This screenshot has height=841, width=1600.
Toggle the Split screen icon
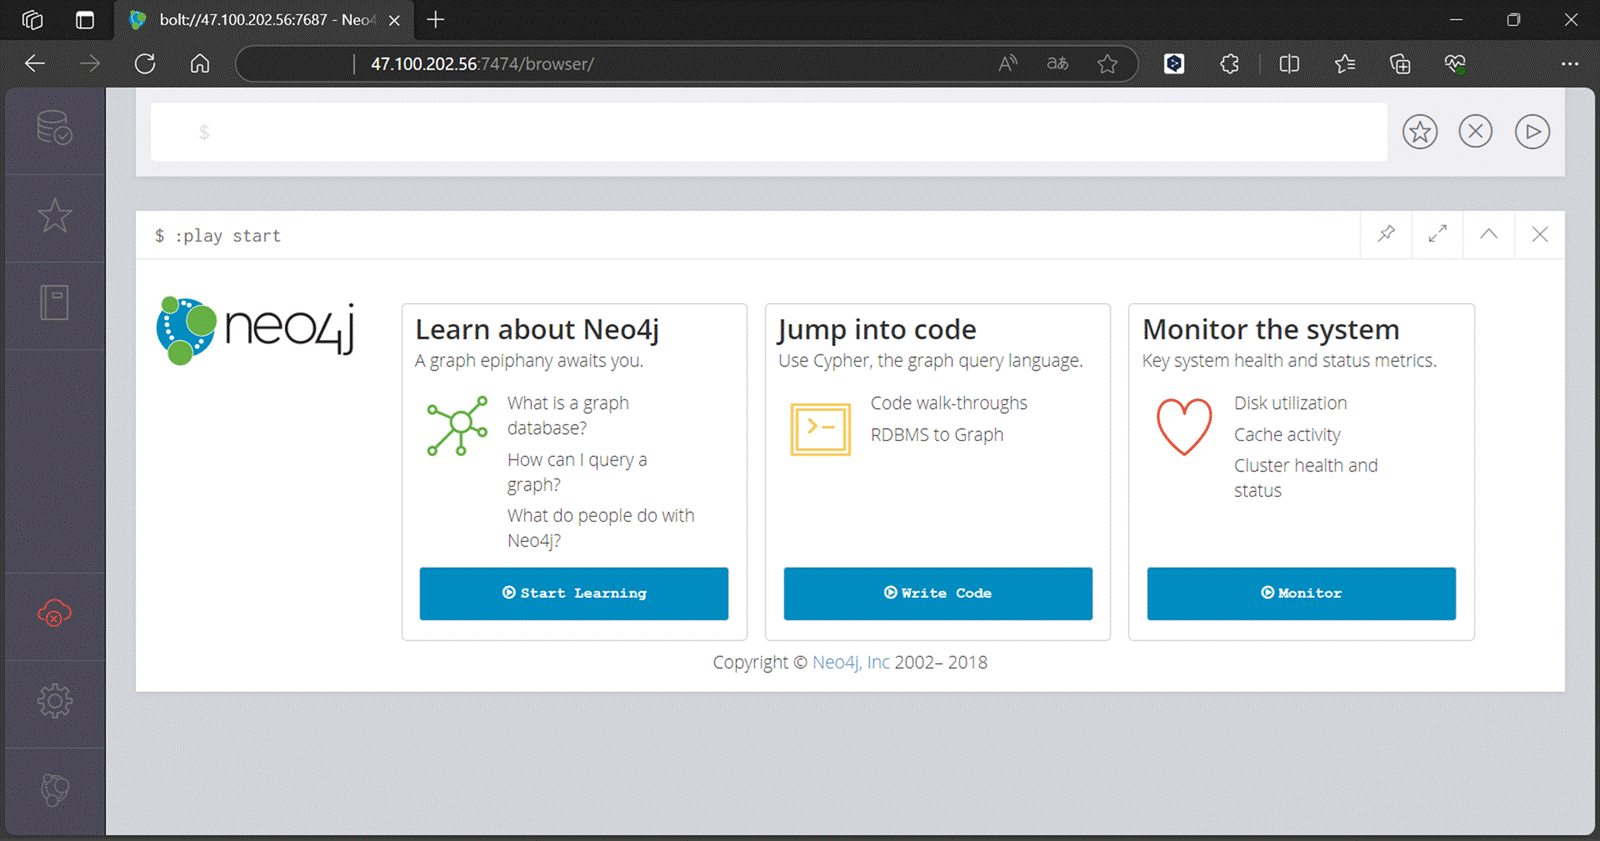(1290, 64)
